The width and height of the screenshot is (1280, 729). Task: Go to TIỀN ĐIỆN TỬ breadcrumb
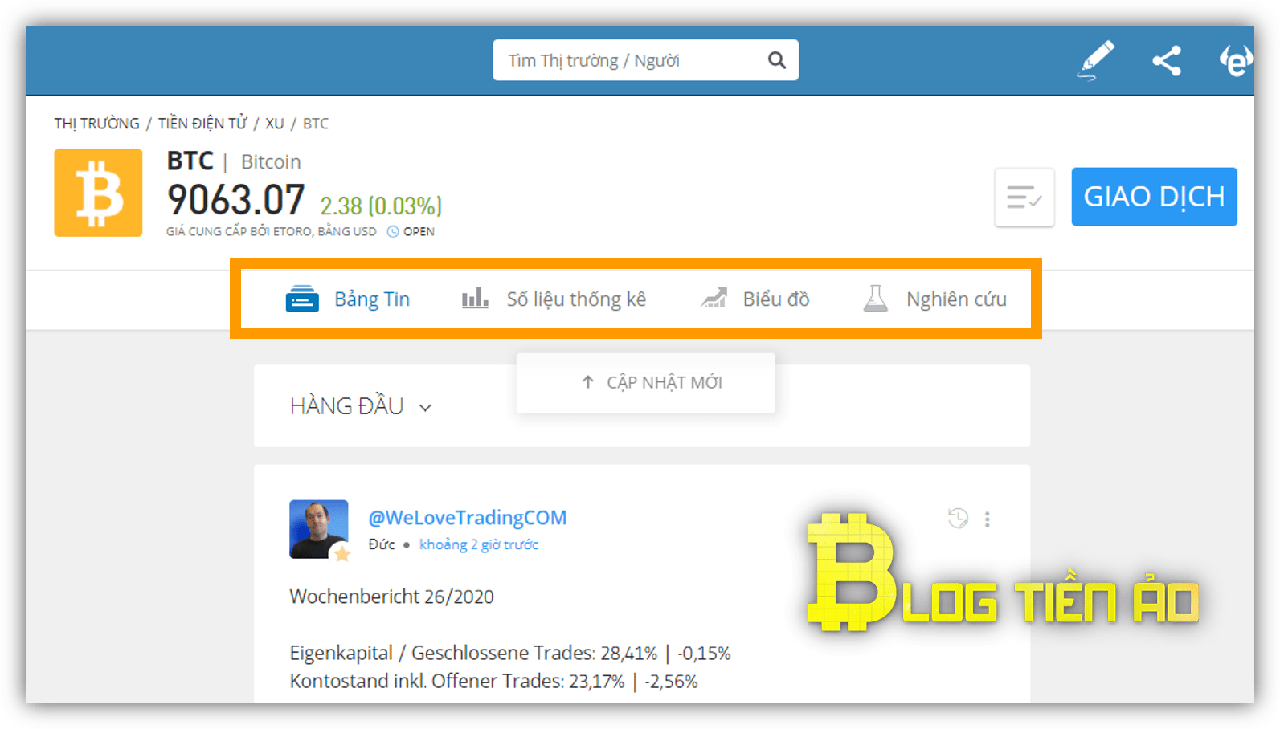[x=202, y=123]
